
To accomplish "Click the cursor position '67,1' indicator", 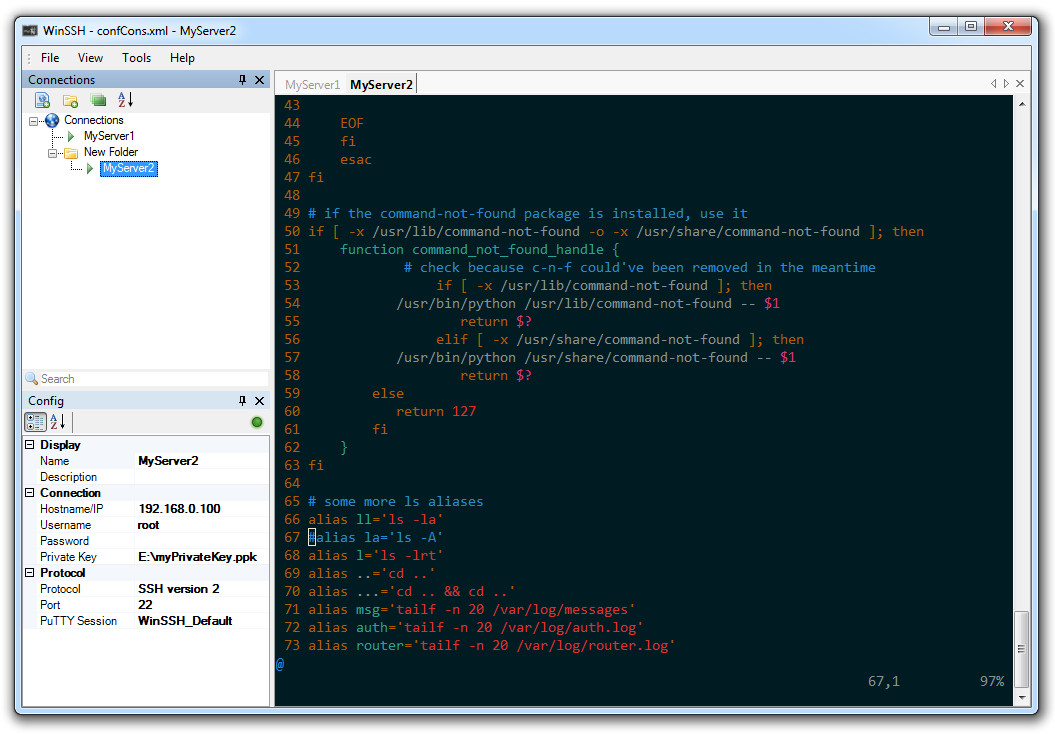I will (883, 682).
